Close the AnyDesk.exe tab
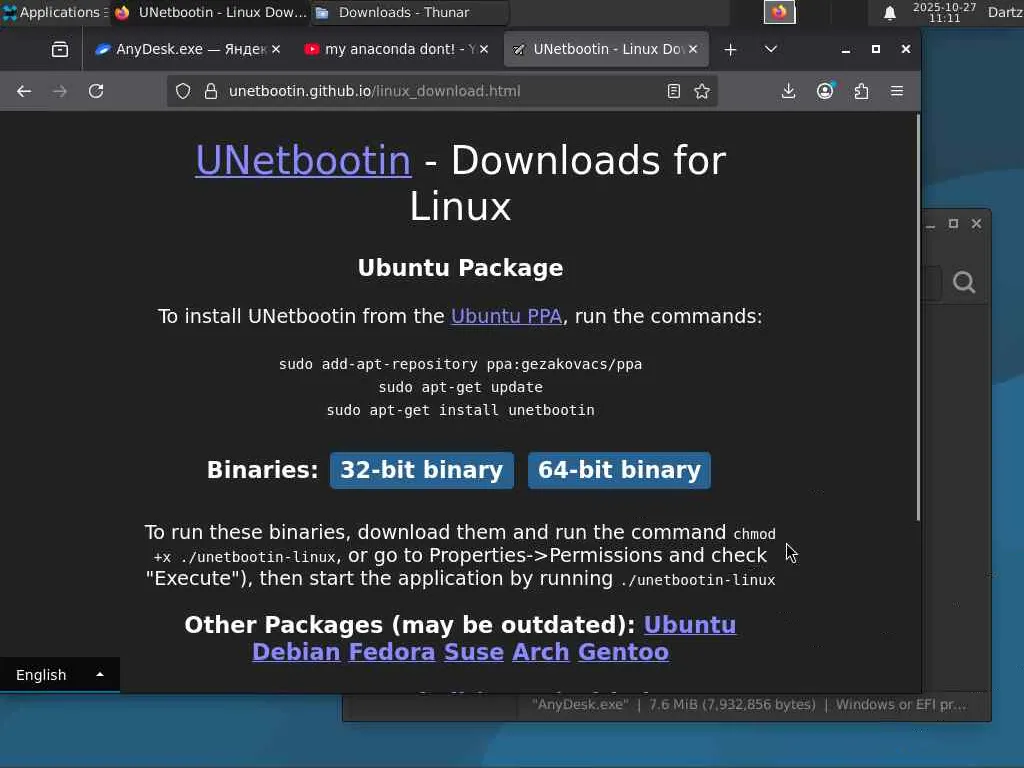The height and width of the screenshot is (768, 1024). [x=276, y=49]
